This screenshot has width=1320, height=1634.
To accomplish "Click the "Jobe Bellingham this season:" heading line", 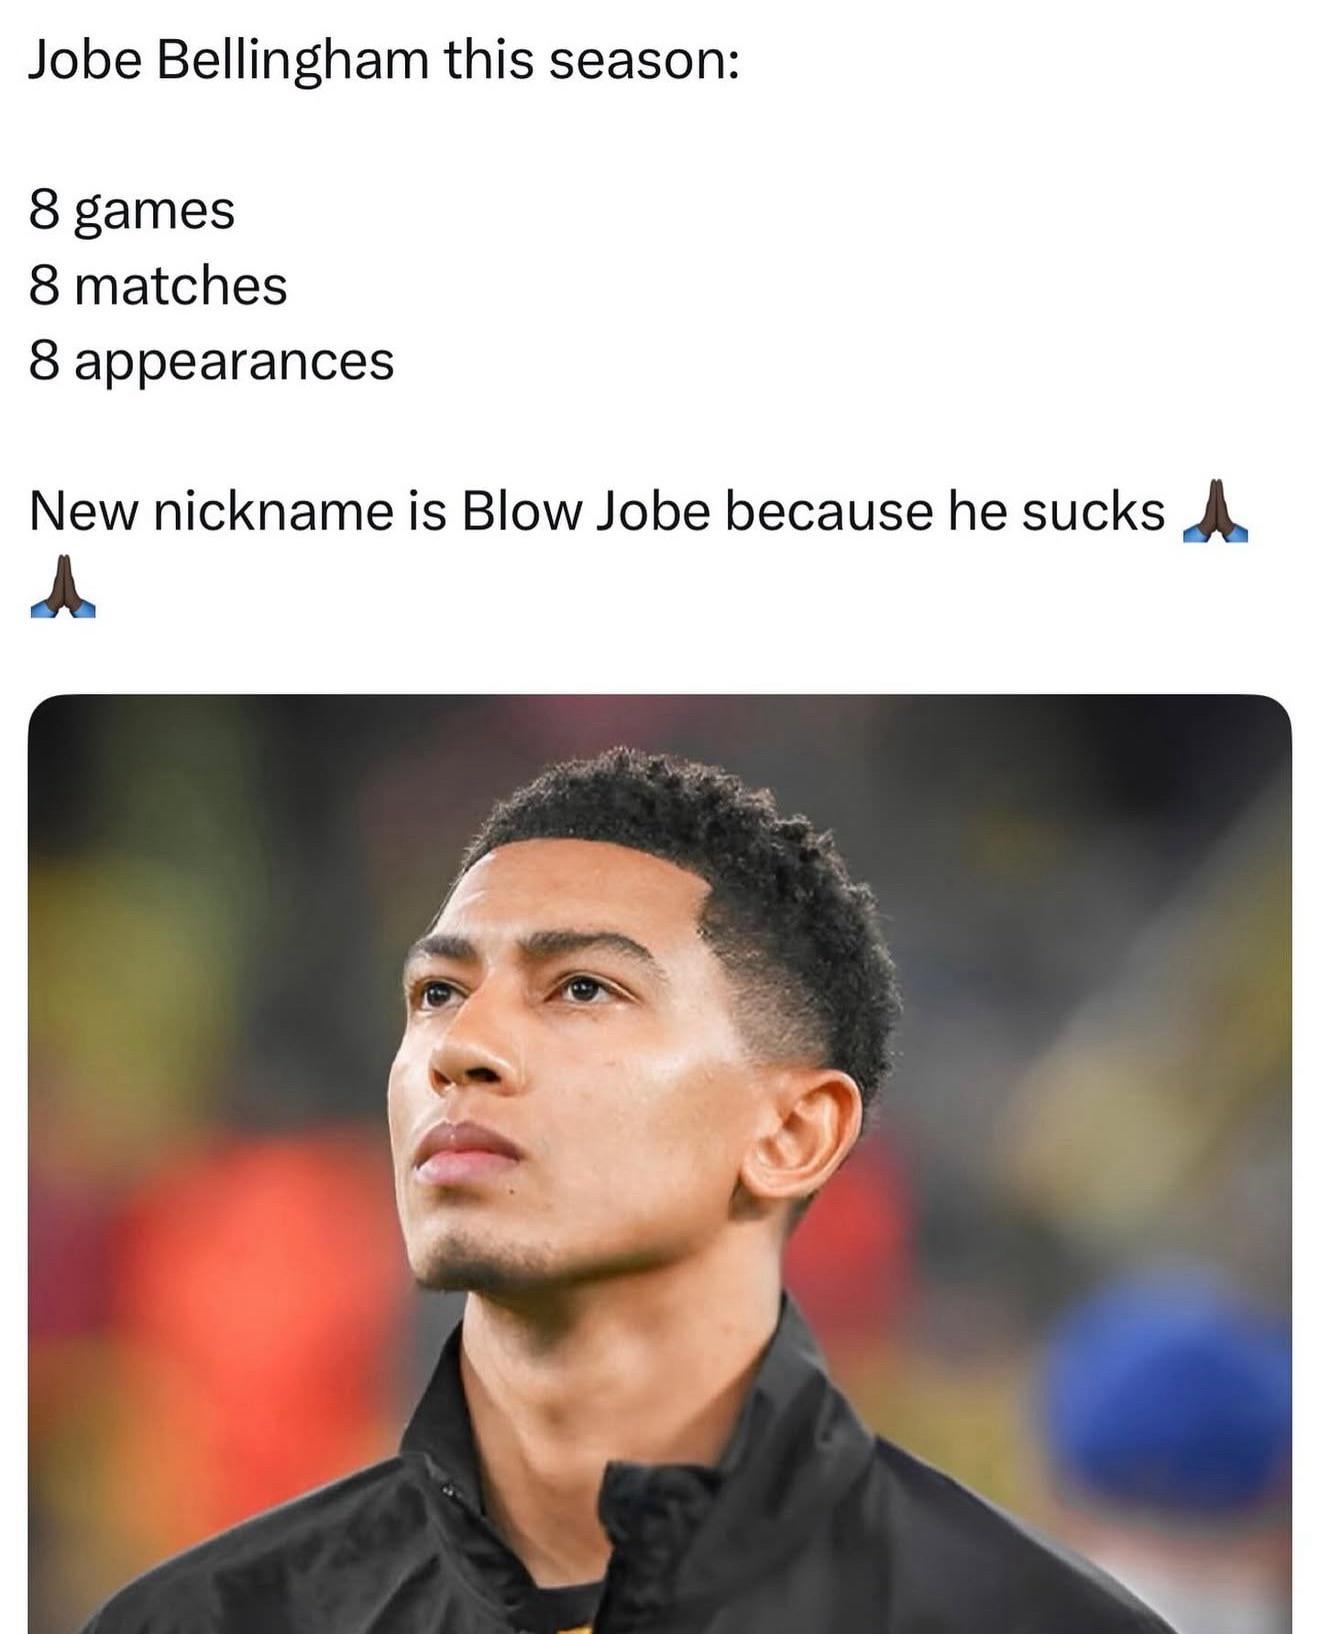I will (x=384, y=61).
